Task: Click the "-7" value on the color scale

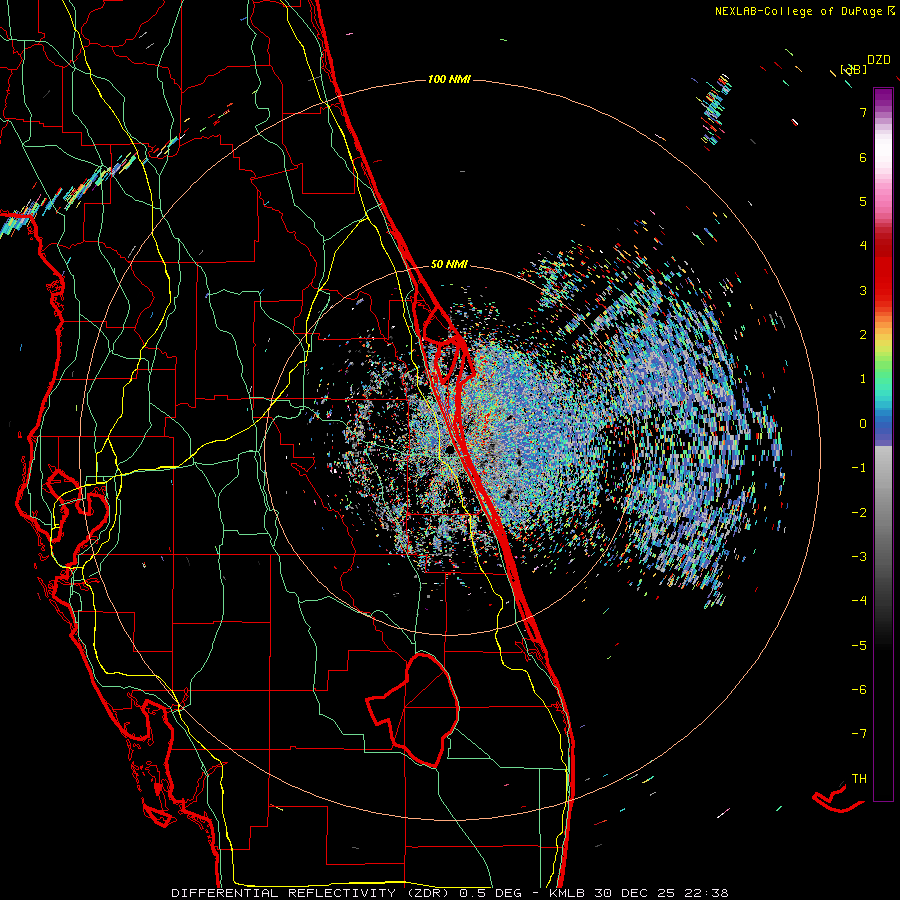Action: click(859, 734)
